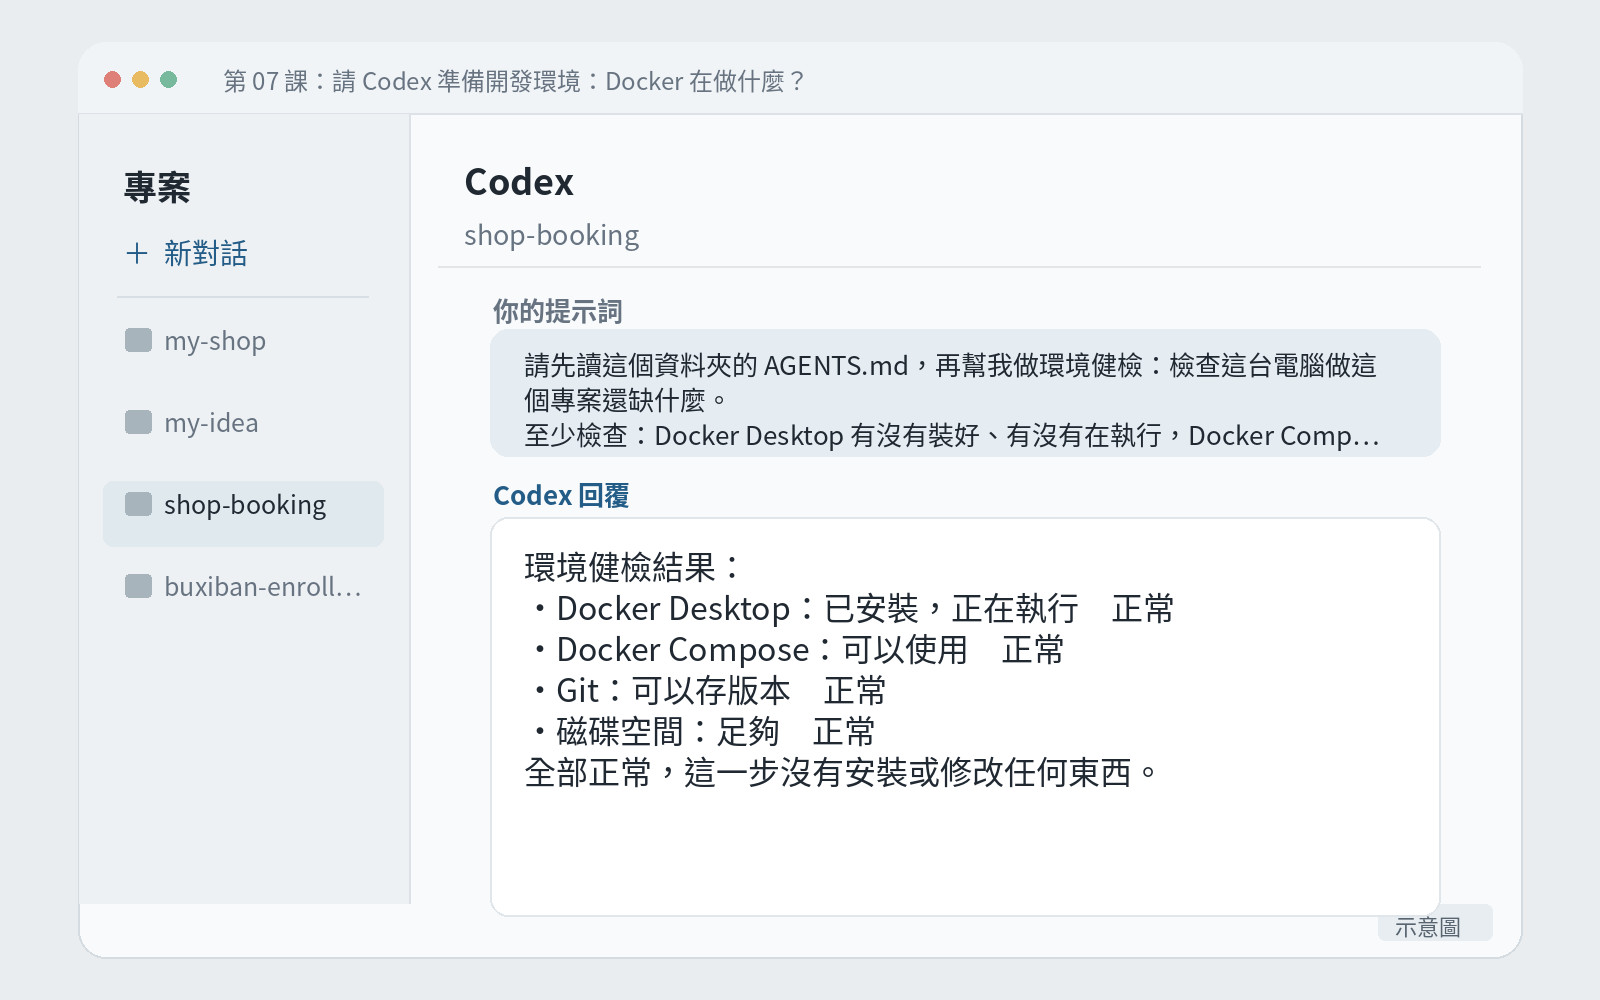
Task: Click the red close window dot
Action: pos(113,80)
